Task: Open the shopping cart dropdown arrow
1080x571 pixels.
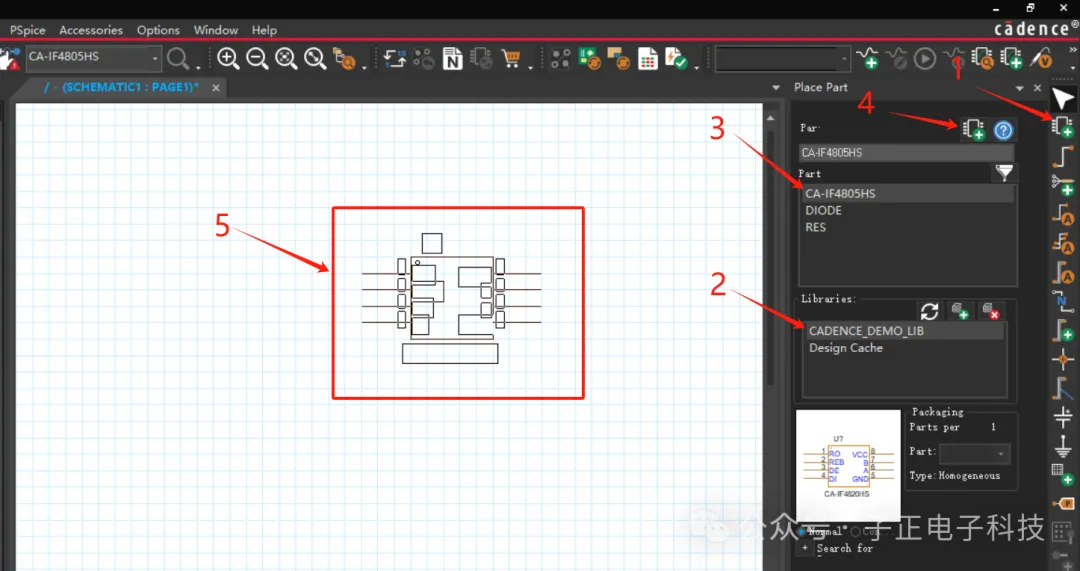Action: 530,67
